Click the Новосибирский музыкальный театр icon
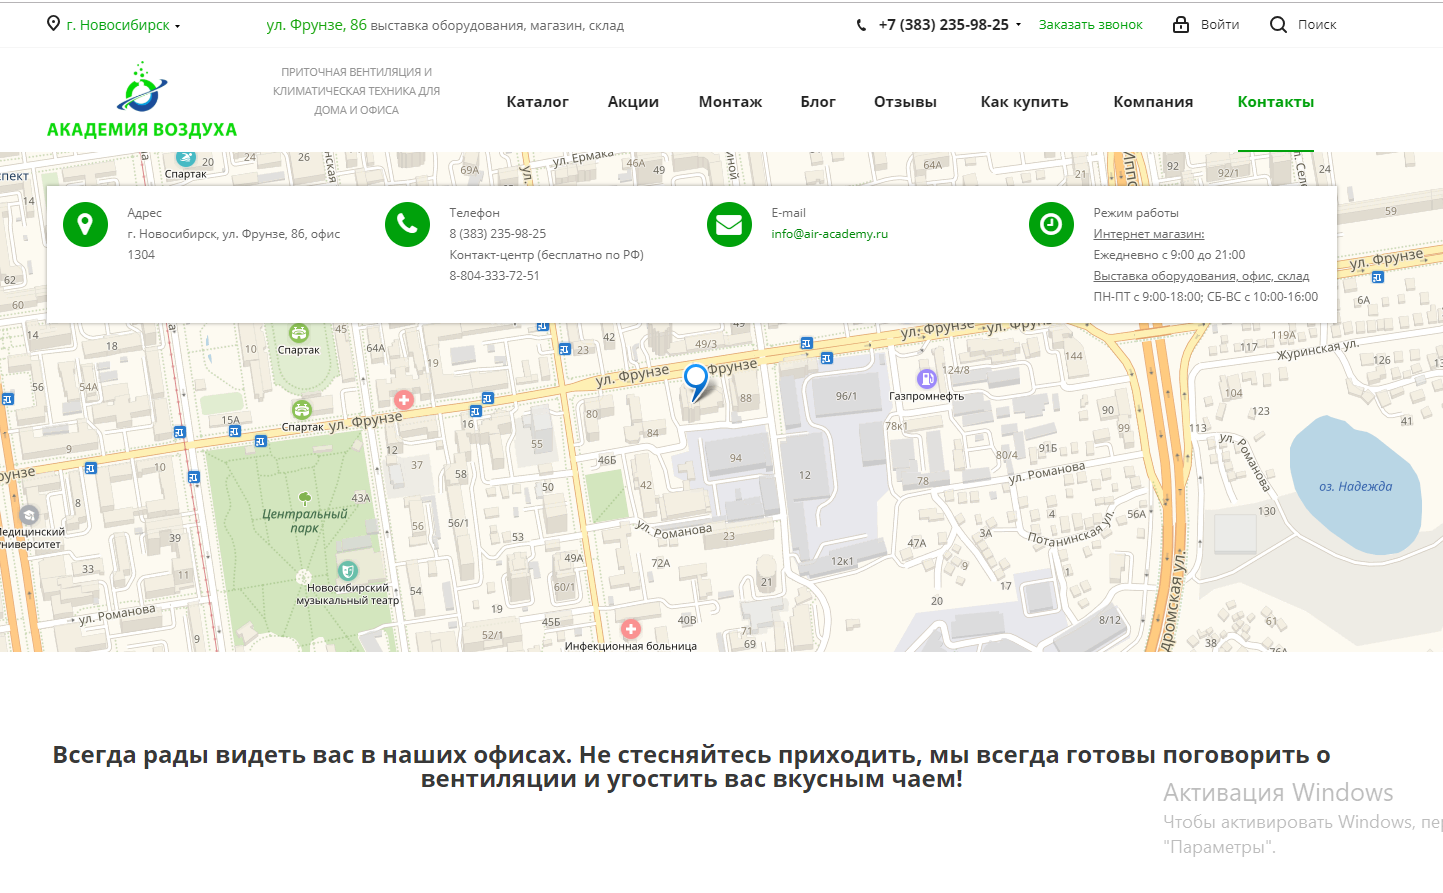Image resolution: width=1443 pixels, height=893 pixels. point(347,571)
